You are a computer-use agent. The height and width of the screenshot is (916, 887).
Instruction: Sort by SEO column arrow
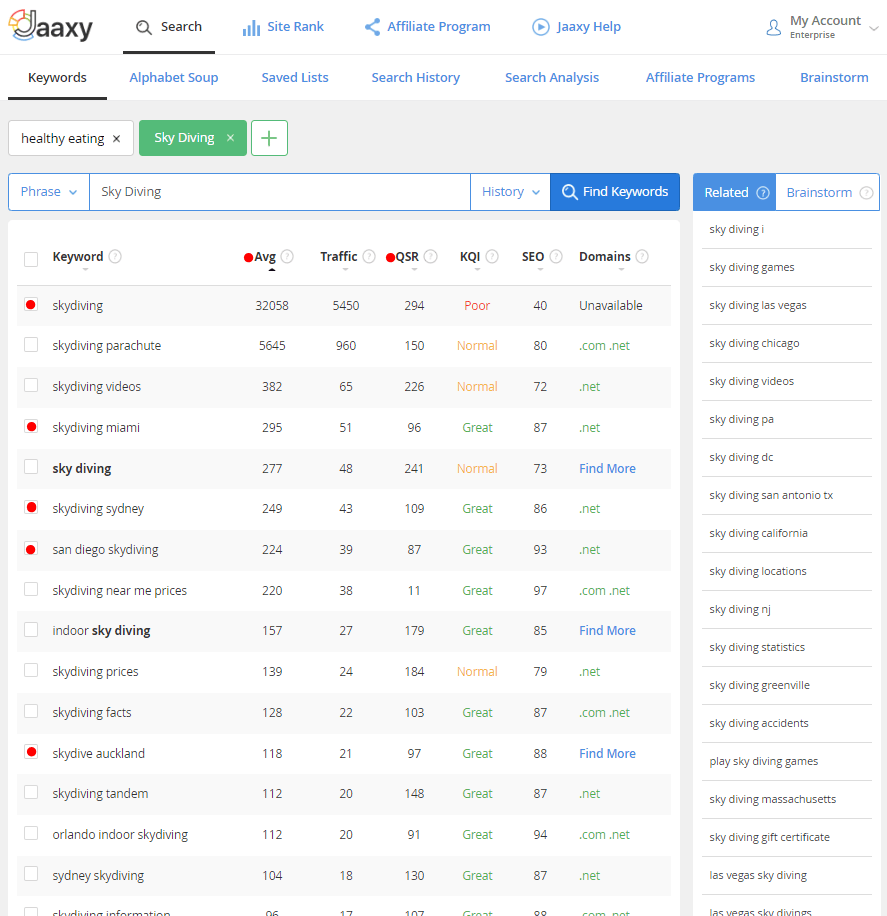coord(540,269)
